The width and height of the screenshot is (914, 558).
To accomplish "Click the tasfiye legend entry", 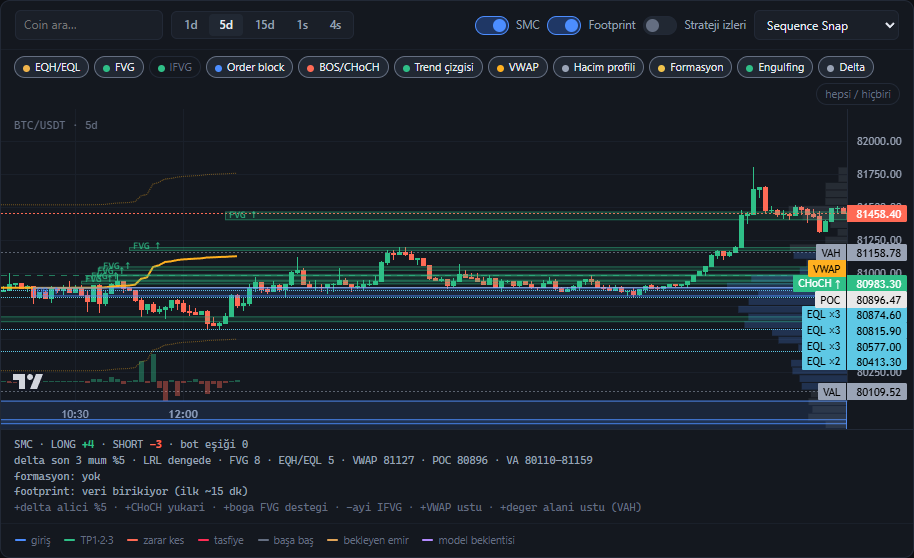I will [221, 541].
